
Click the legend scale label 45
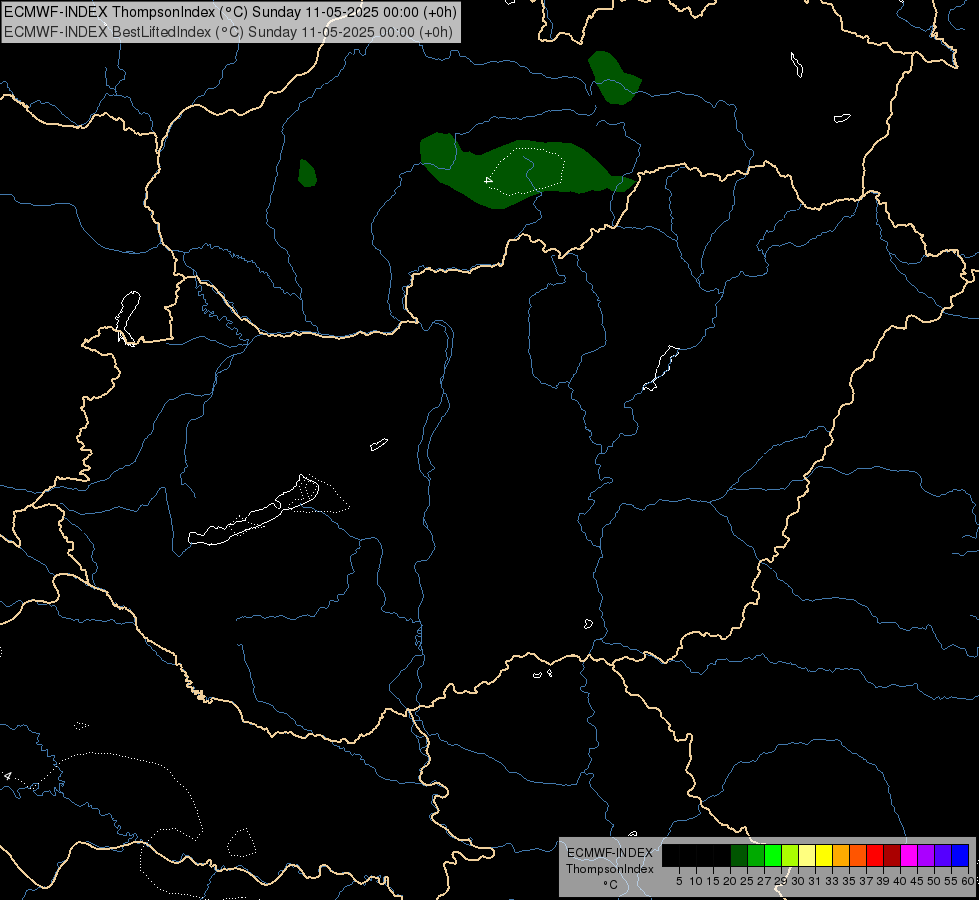coord(917,881)
